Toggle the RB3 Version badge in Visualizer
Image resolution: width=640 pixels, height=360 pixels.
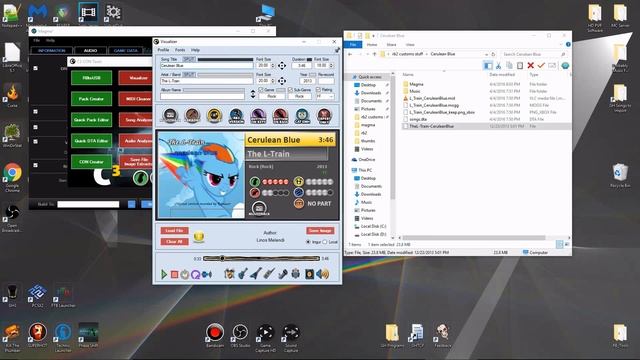coord(236,116)
